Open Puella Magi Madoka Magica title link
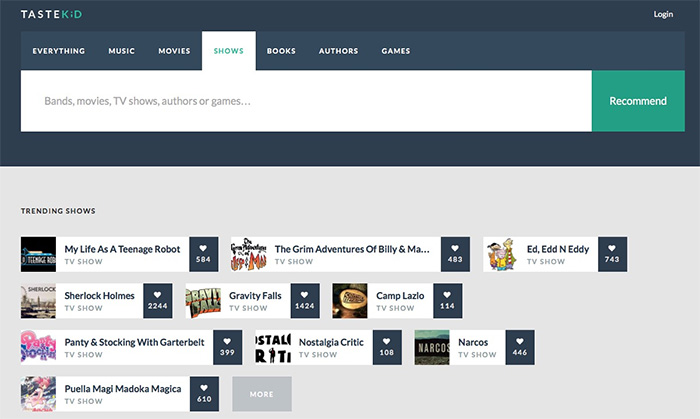 click(123, 389)
